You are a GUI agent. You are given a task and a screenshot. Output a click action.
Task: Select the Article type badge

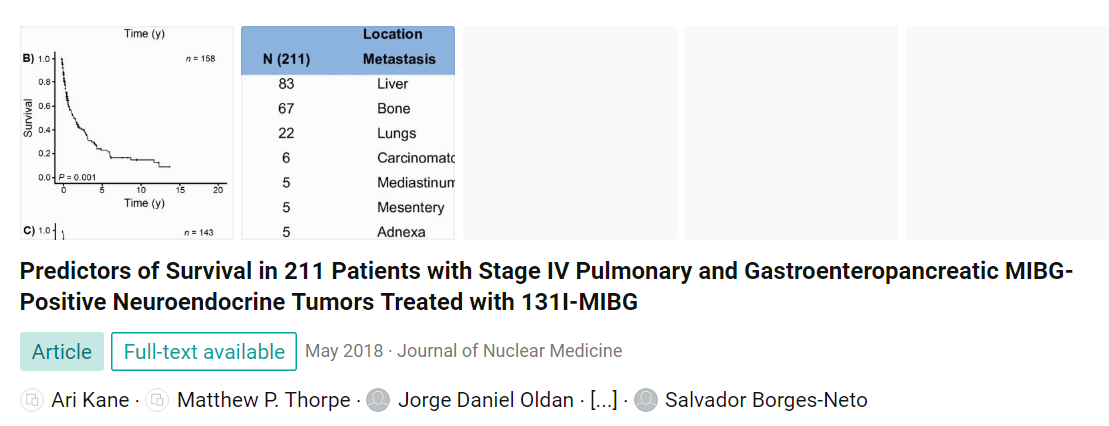(62, 352)
